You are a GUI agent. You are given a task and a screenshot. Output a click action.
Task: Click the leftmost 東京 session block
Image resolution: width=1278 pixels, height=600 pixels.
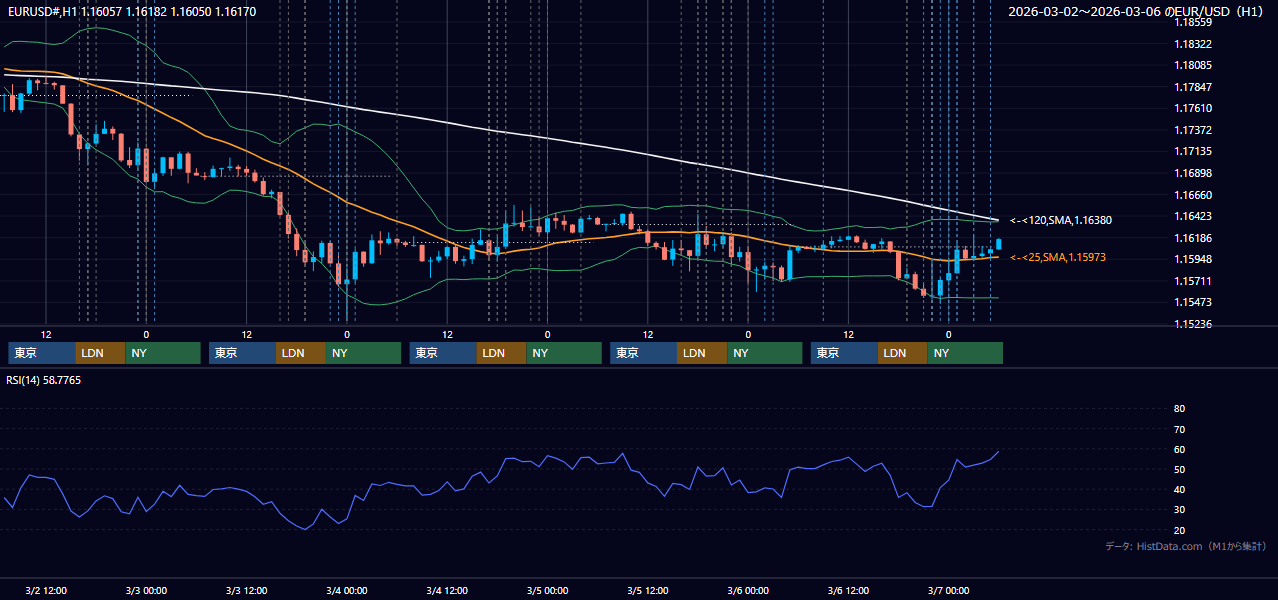[42, 353]
